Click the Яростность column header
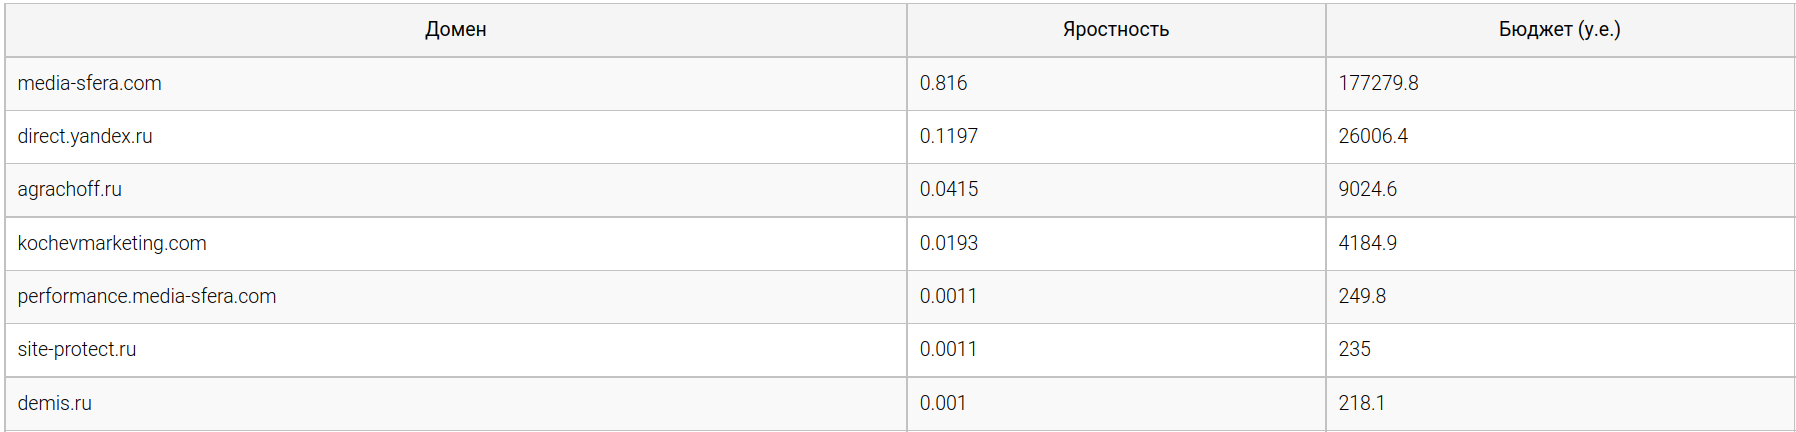1796x432 pixels. point(1115,30)
